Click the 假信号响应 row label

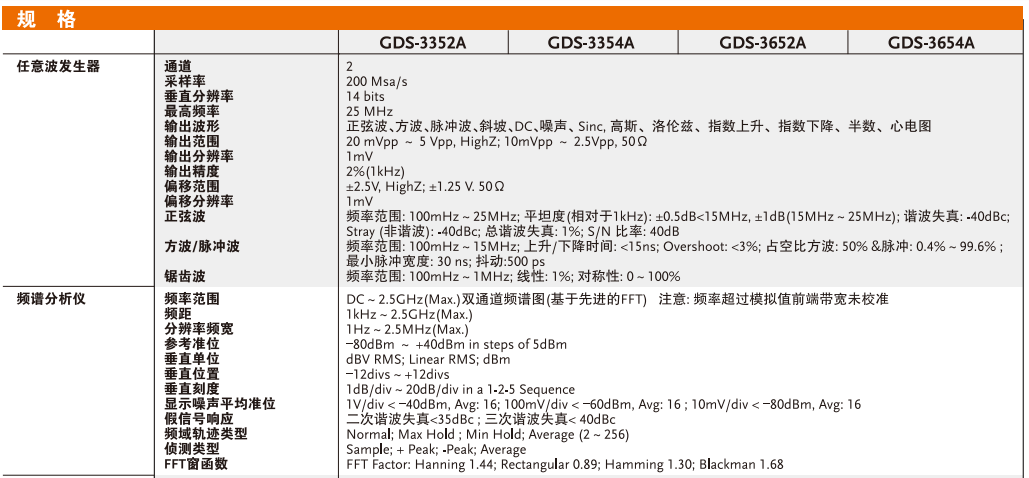198,420
